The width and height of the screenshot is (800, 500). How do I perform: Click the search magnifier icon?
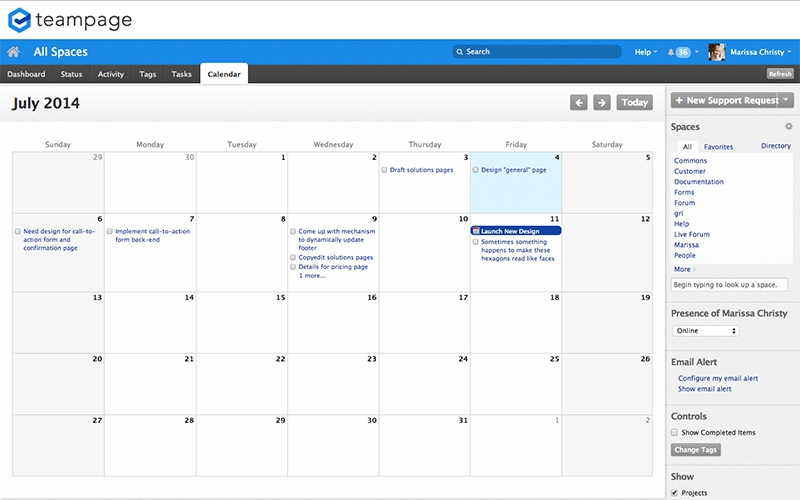tap(460, 52)
